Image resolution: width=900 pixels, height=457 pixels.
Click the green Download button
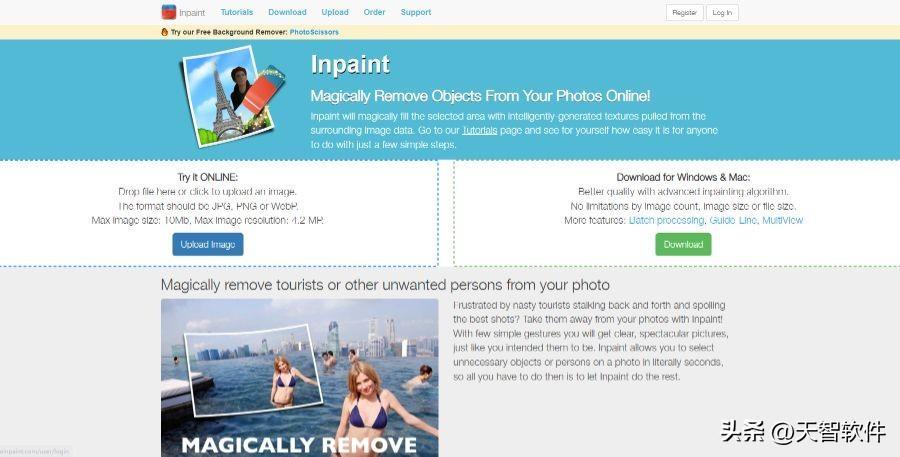click(684, 245)
